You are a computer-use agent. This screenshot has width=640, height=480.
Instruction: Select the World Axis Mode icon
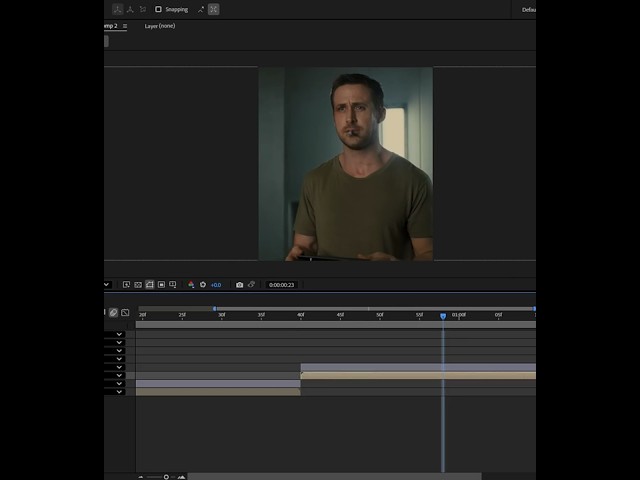(130, 9)
